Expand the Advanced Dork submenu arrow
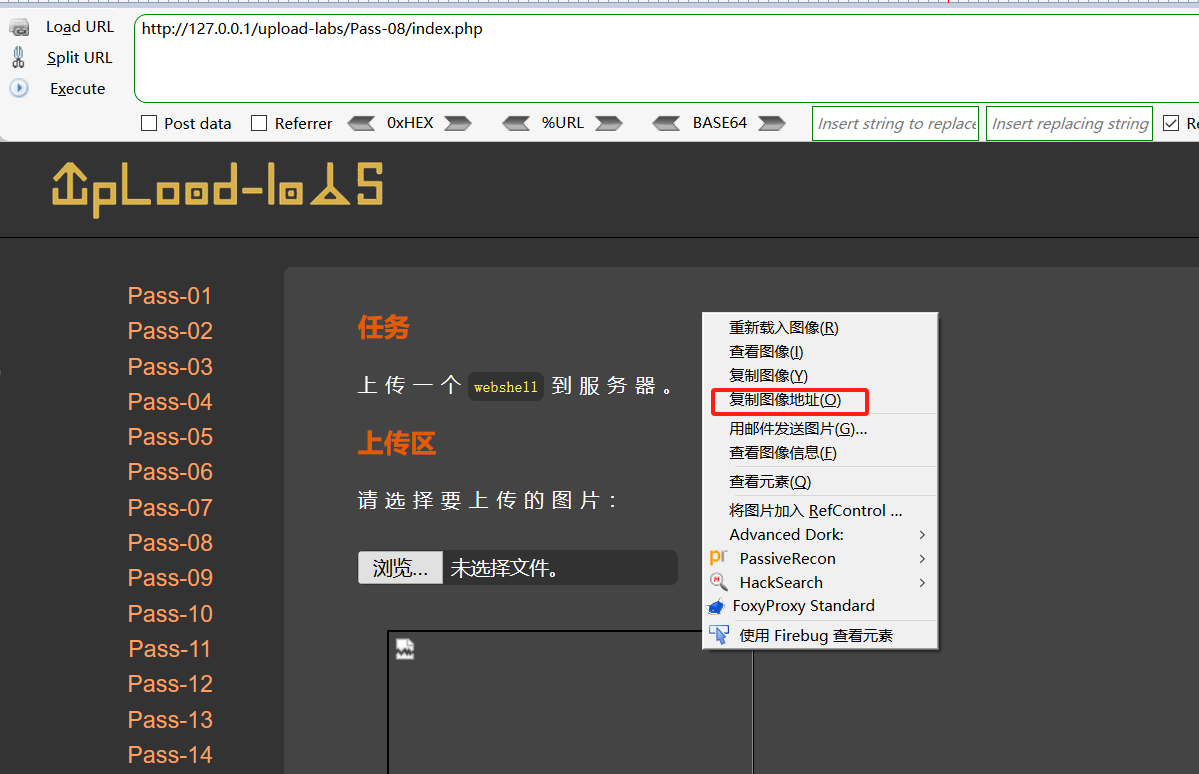Screen dimensions: 1199x774 (x=922, y=535)
